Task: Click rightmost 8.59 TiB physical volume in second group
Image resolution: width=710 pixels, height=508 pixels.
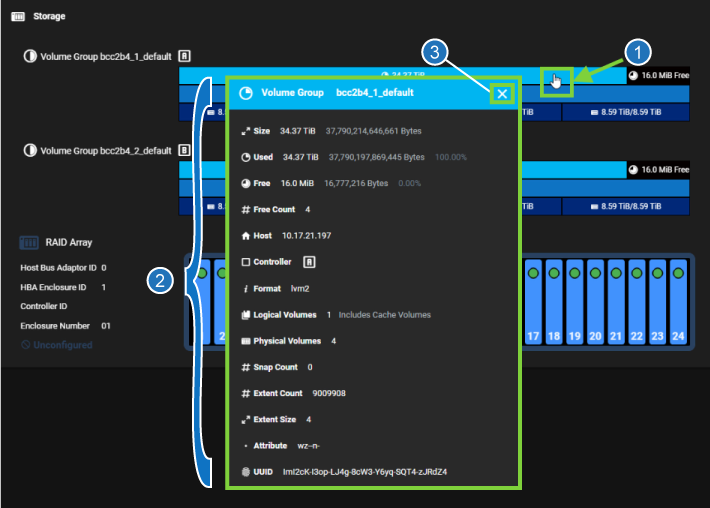Action: point(626,207)
